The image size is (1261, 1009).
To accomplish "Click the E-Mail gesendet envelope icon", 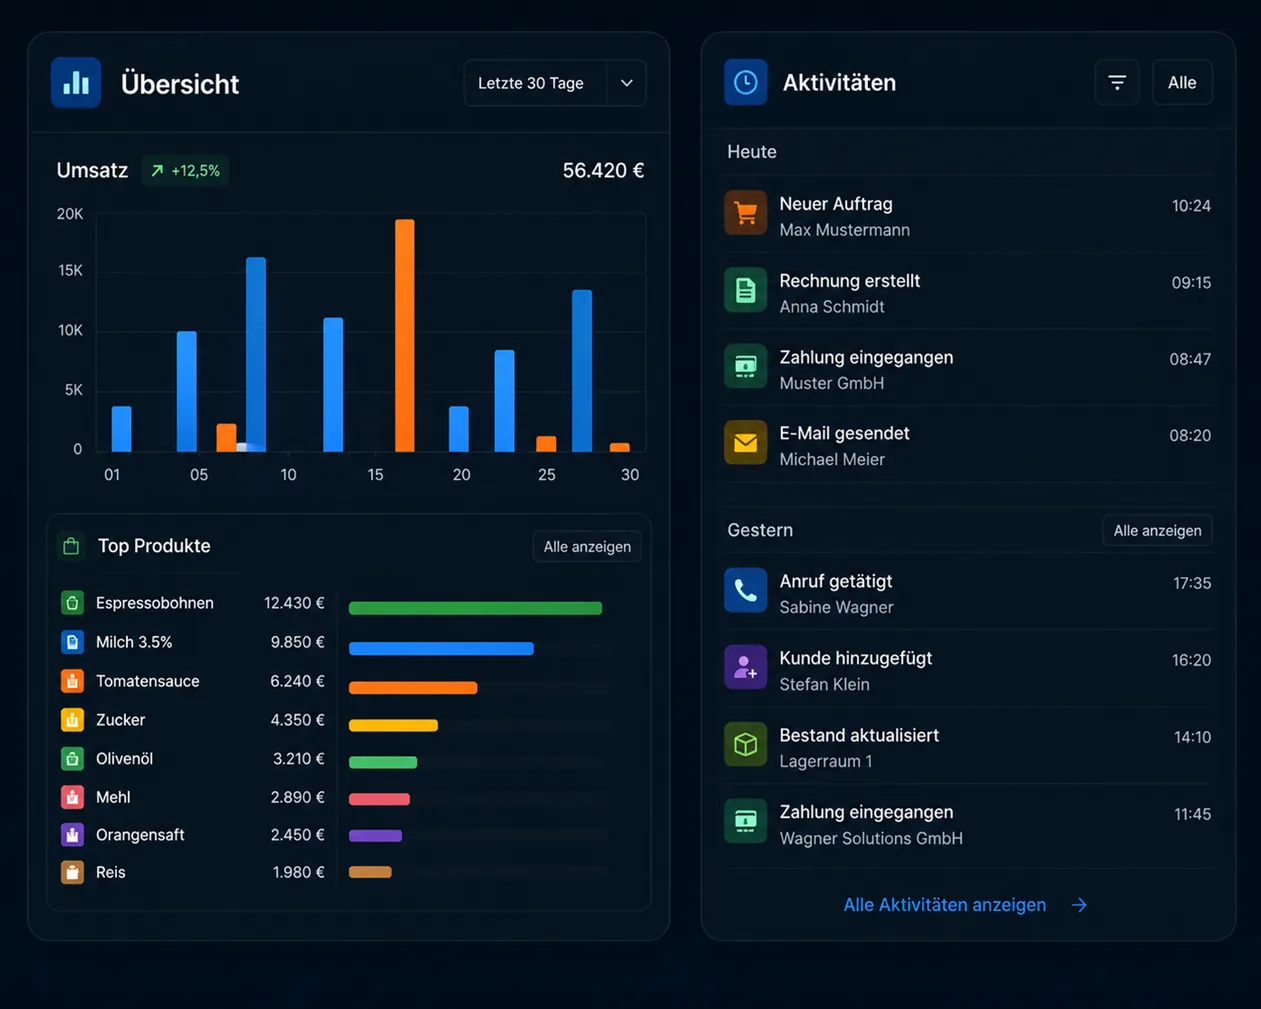I will coord(746,443).
